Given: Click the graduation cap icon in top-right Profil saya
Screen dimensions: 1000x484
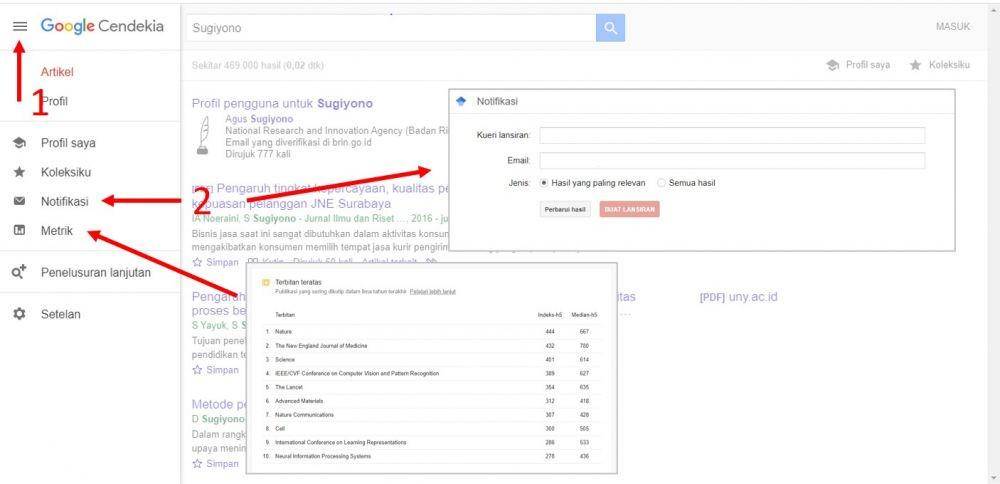Looking at the screenshot, I should click(832, 65).
